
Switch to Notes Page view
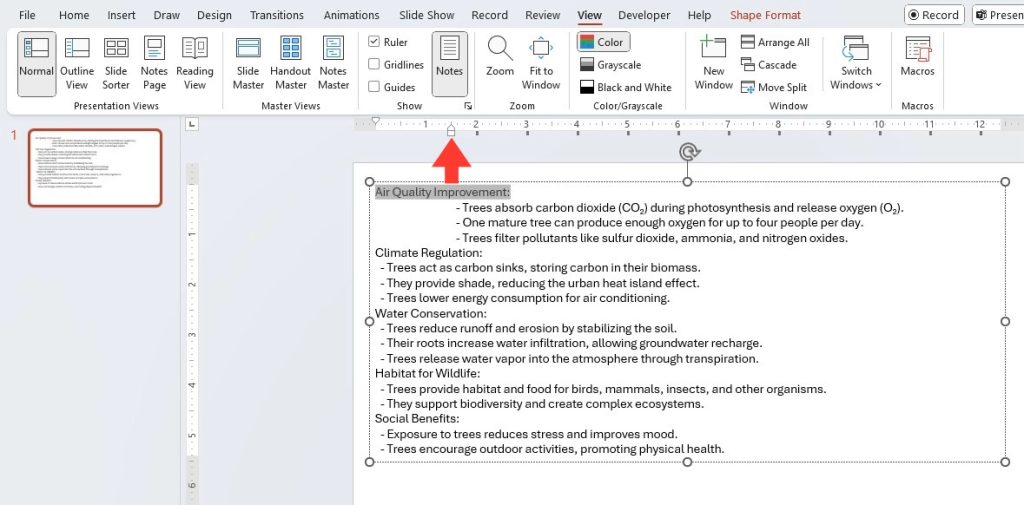154,64
